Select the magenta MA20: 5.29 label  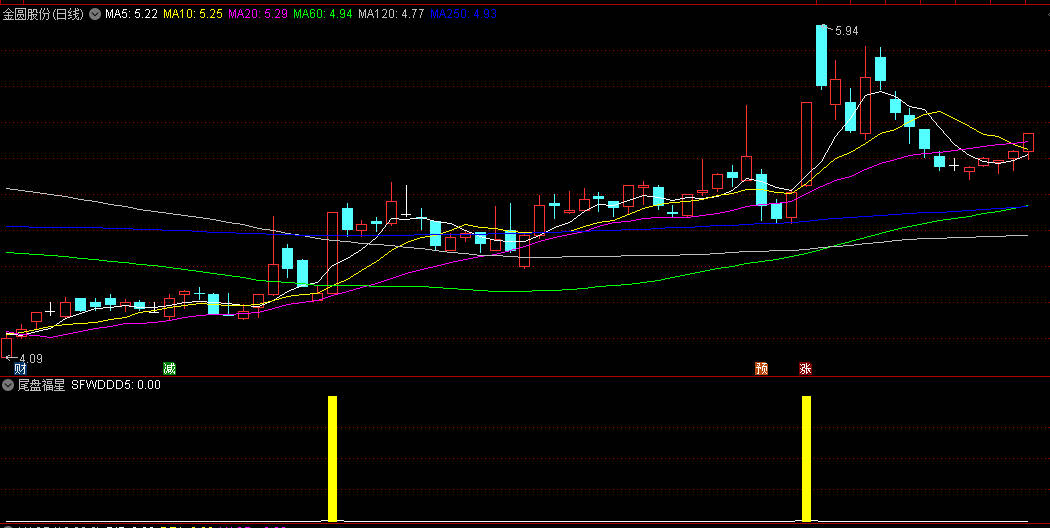258,14
